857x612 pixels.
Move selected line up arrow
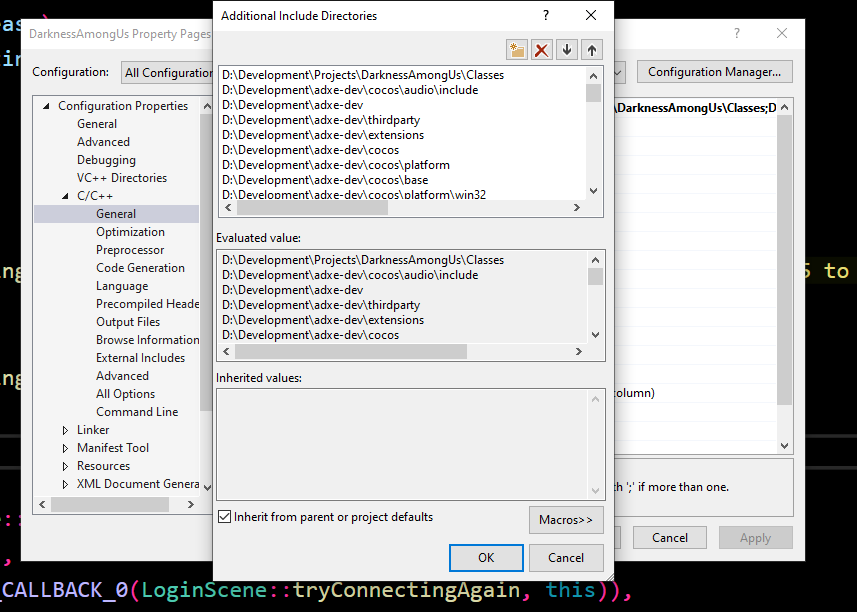[x=592, y=50]
